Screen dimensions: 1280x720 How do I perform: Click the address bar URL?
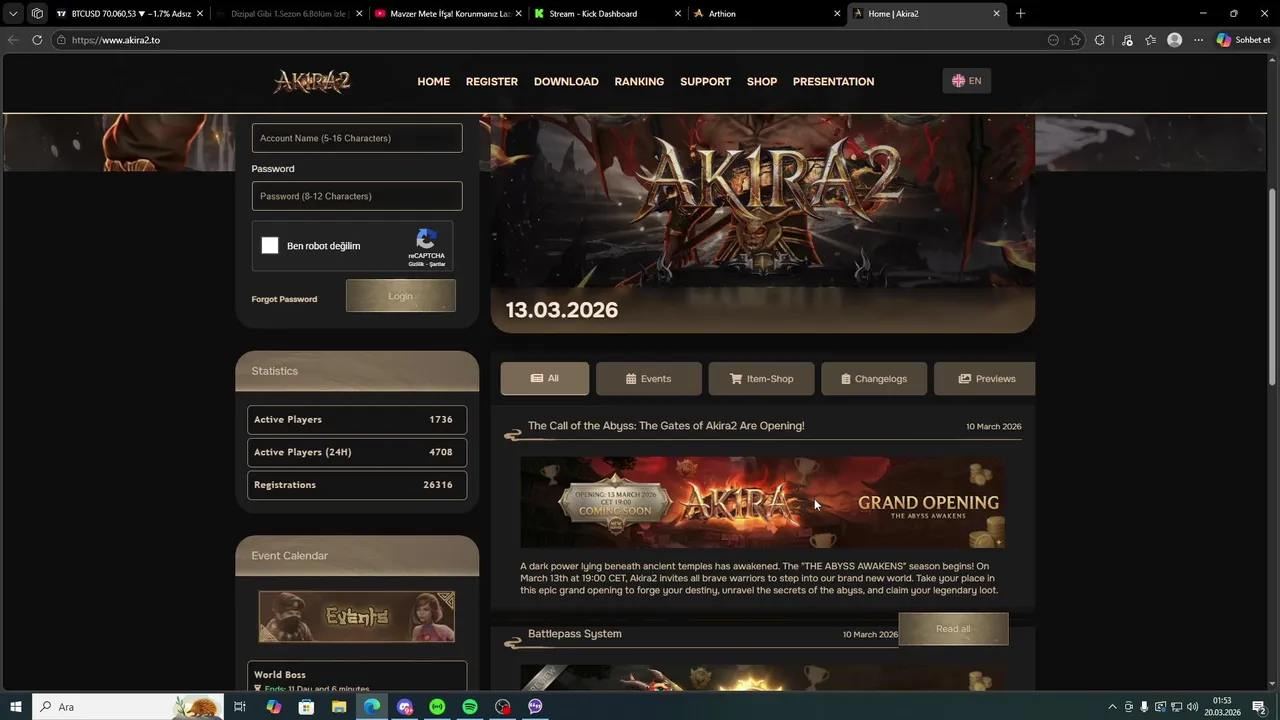pyautogui.click(x=116, y=40)
